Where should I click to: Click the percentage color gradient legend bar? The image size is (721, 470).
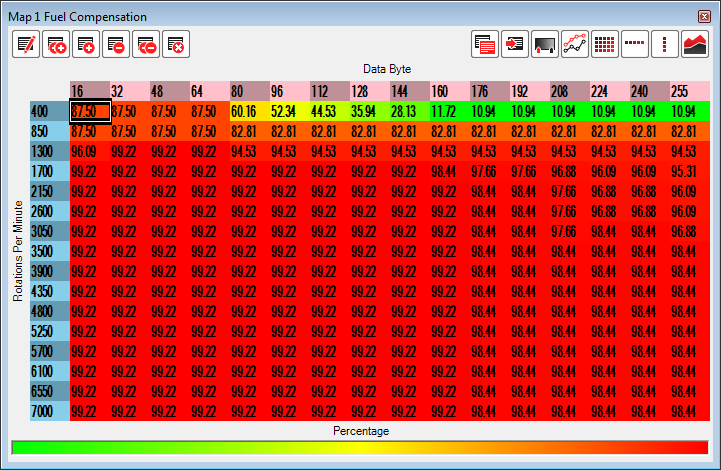click(x=360, y=447)
